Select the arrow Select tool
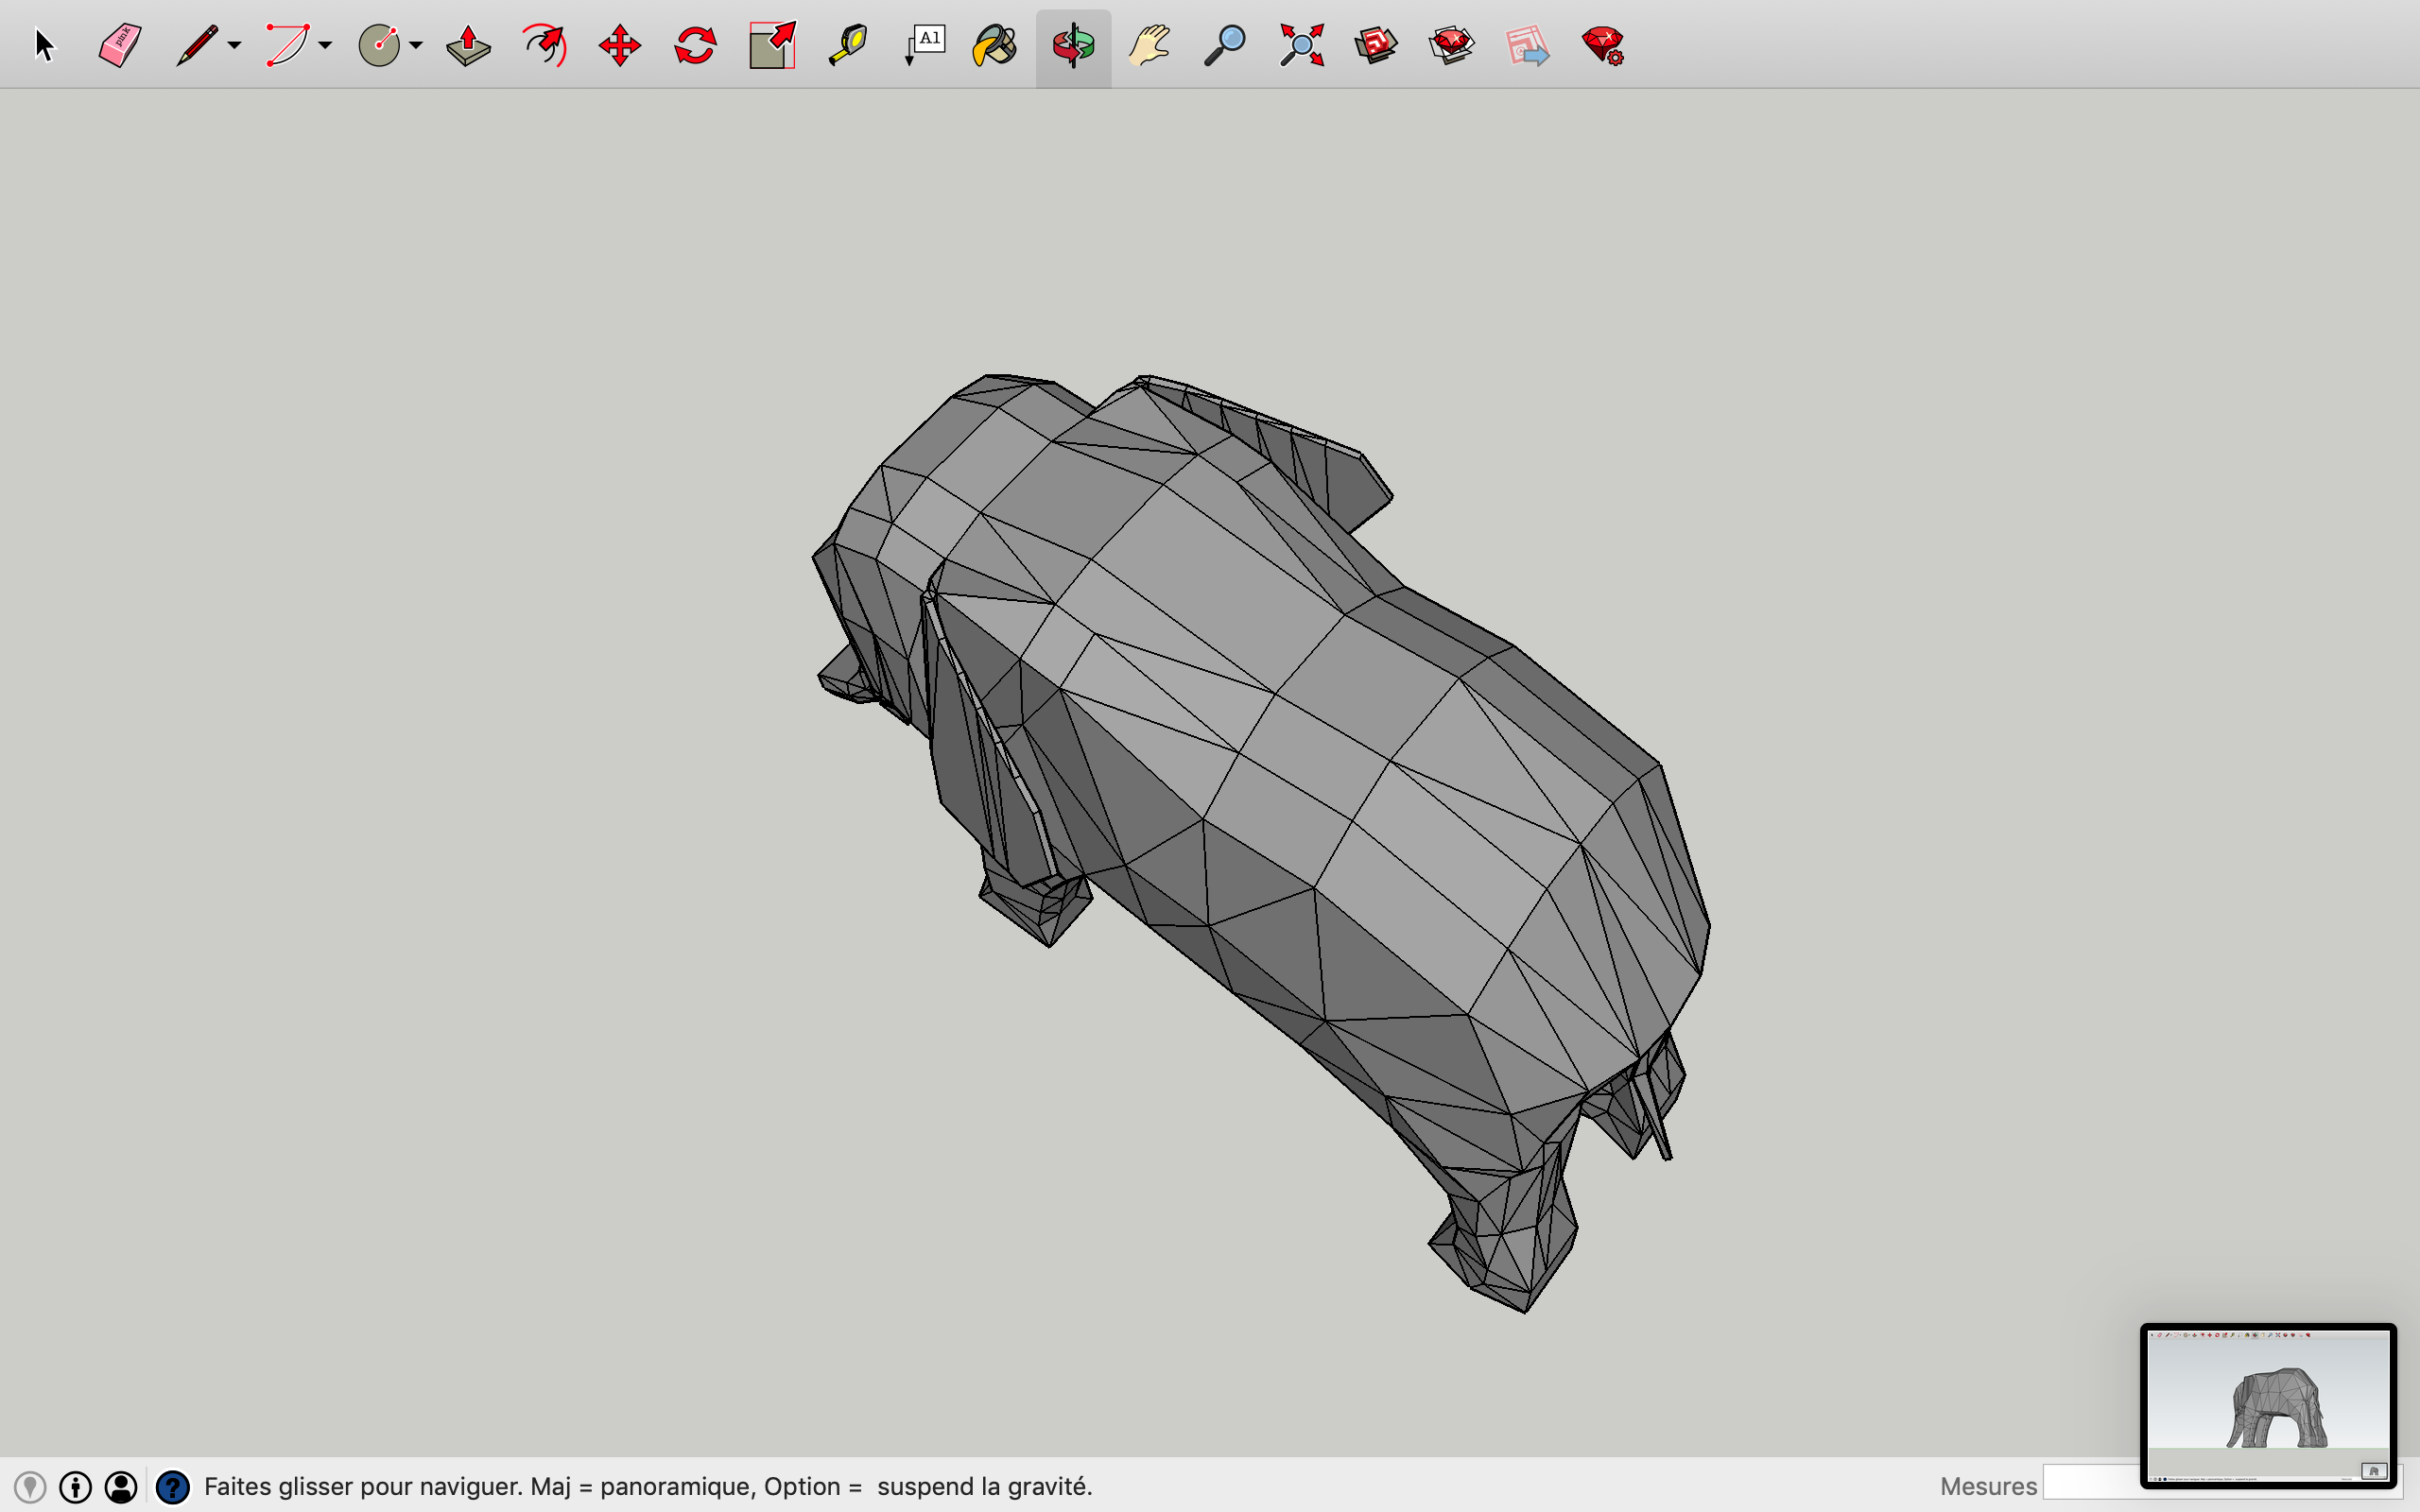2420x1512 pixels. coord(44,46)
